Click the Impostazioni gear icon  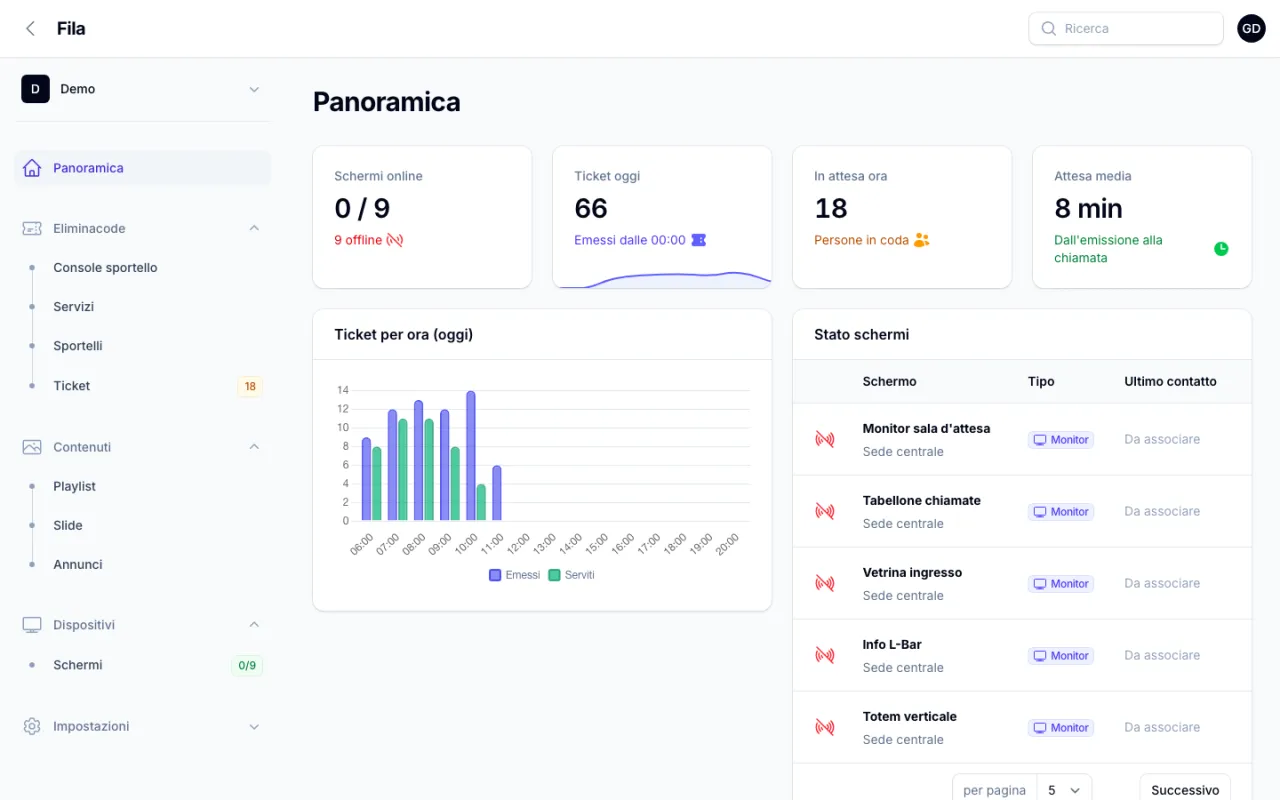tap(32, 726)
